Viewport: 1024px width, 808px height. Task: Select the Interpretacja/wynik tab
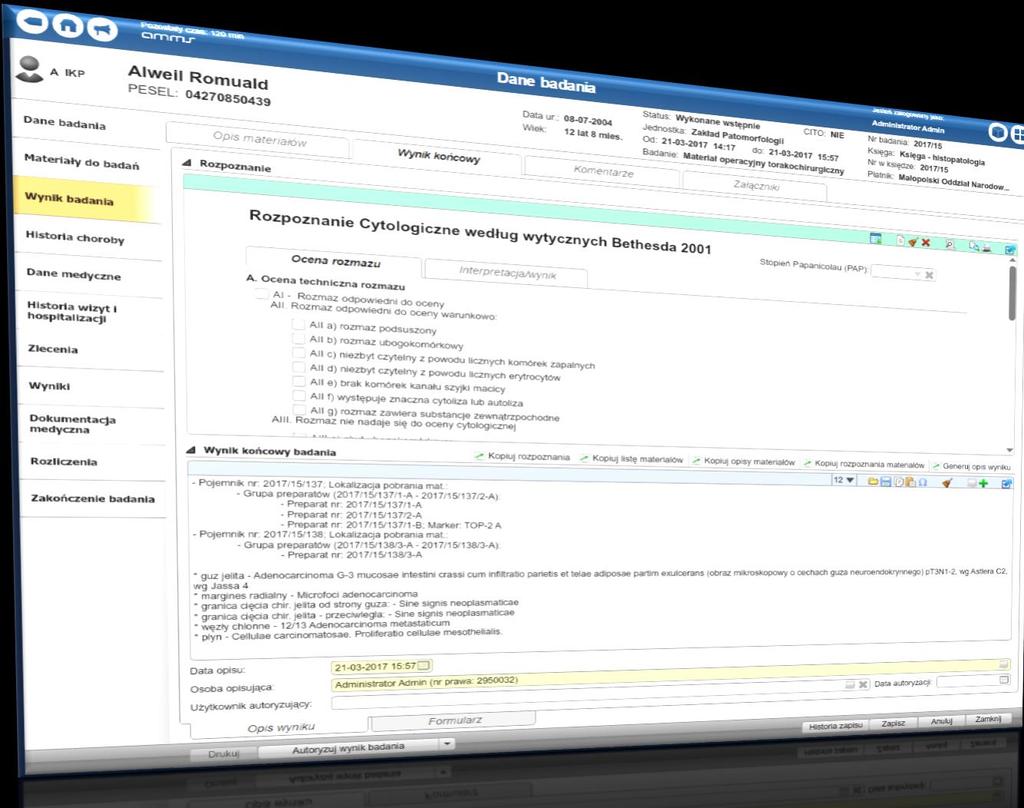tap(507, 272)
